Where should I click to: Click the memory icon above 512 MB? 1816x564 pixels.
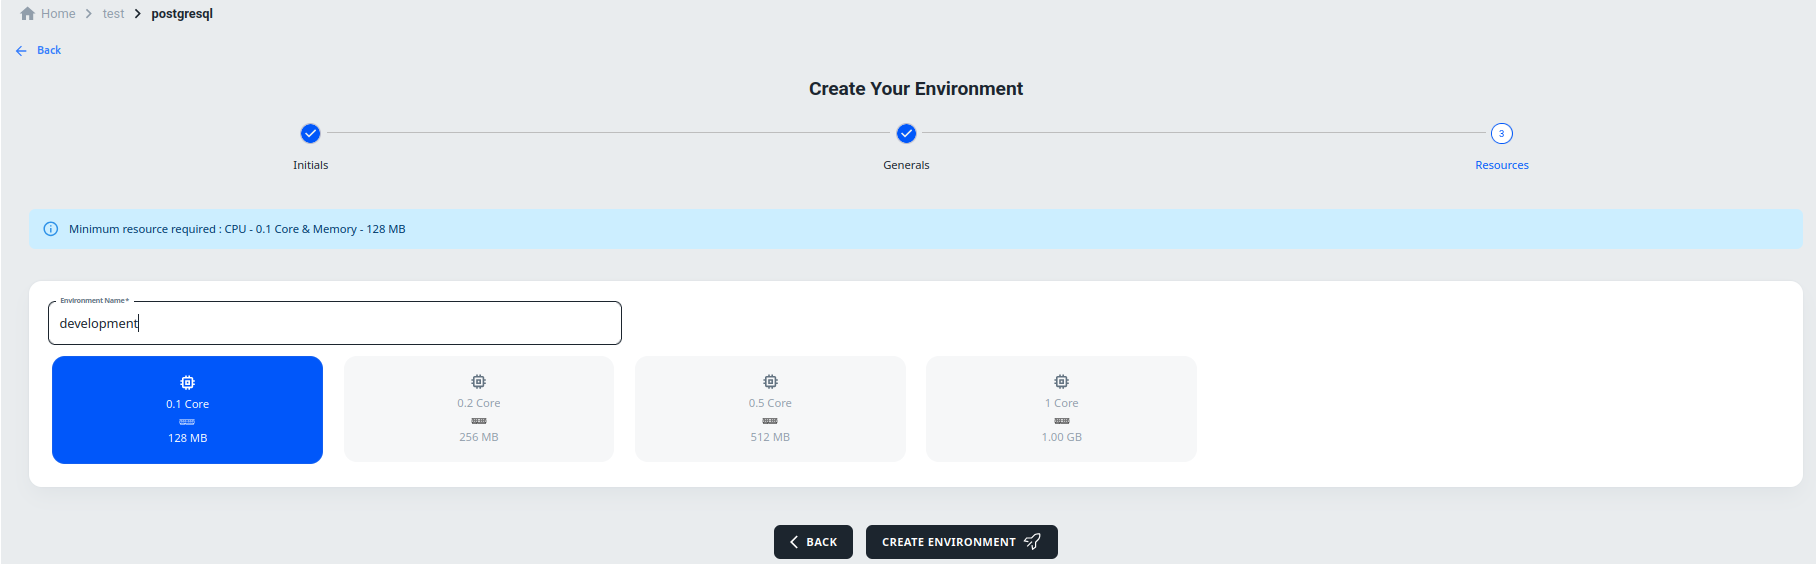(x=770, y=421)
